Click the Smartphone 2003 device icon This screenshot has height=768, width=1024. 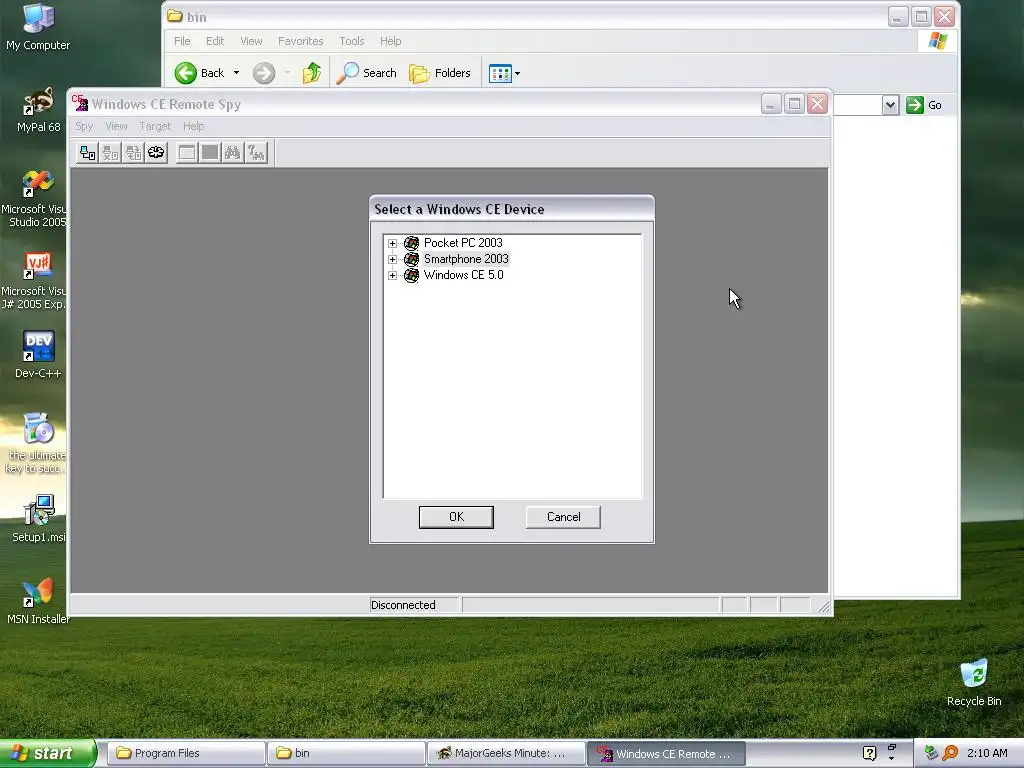[x=411, y=259]
